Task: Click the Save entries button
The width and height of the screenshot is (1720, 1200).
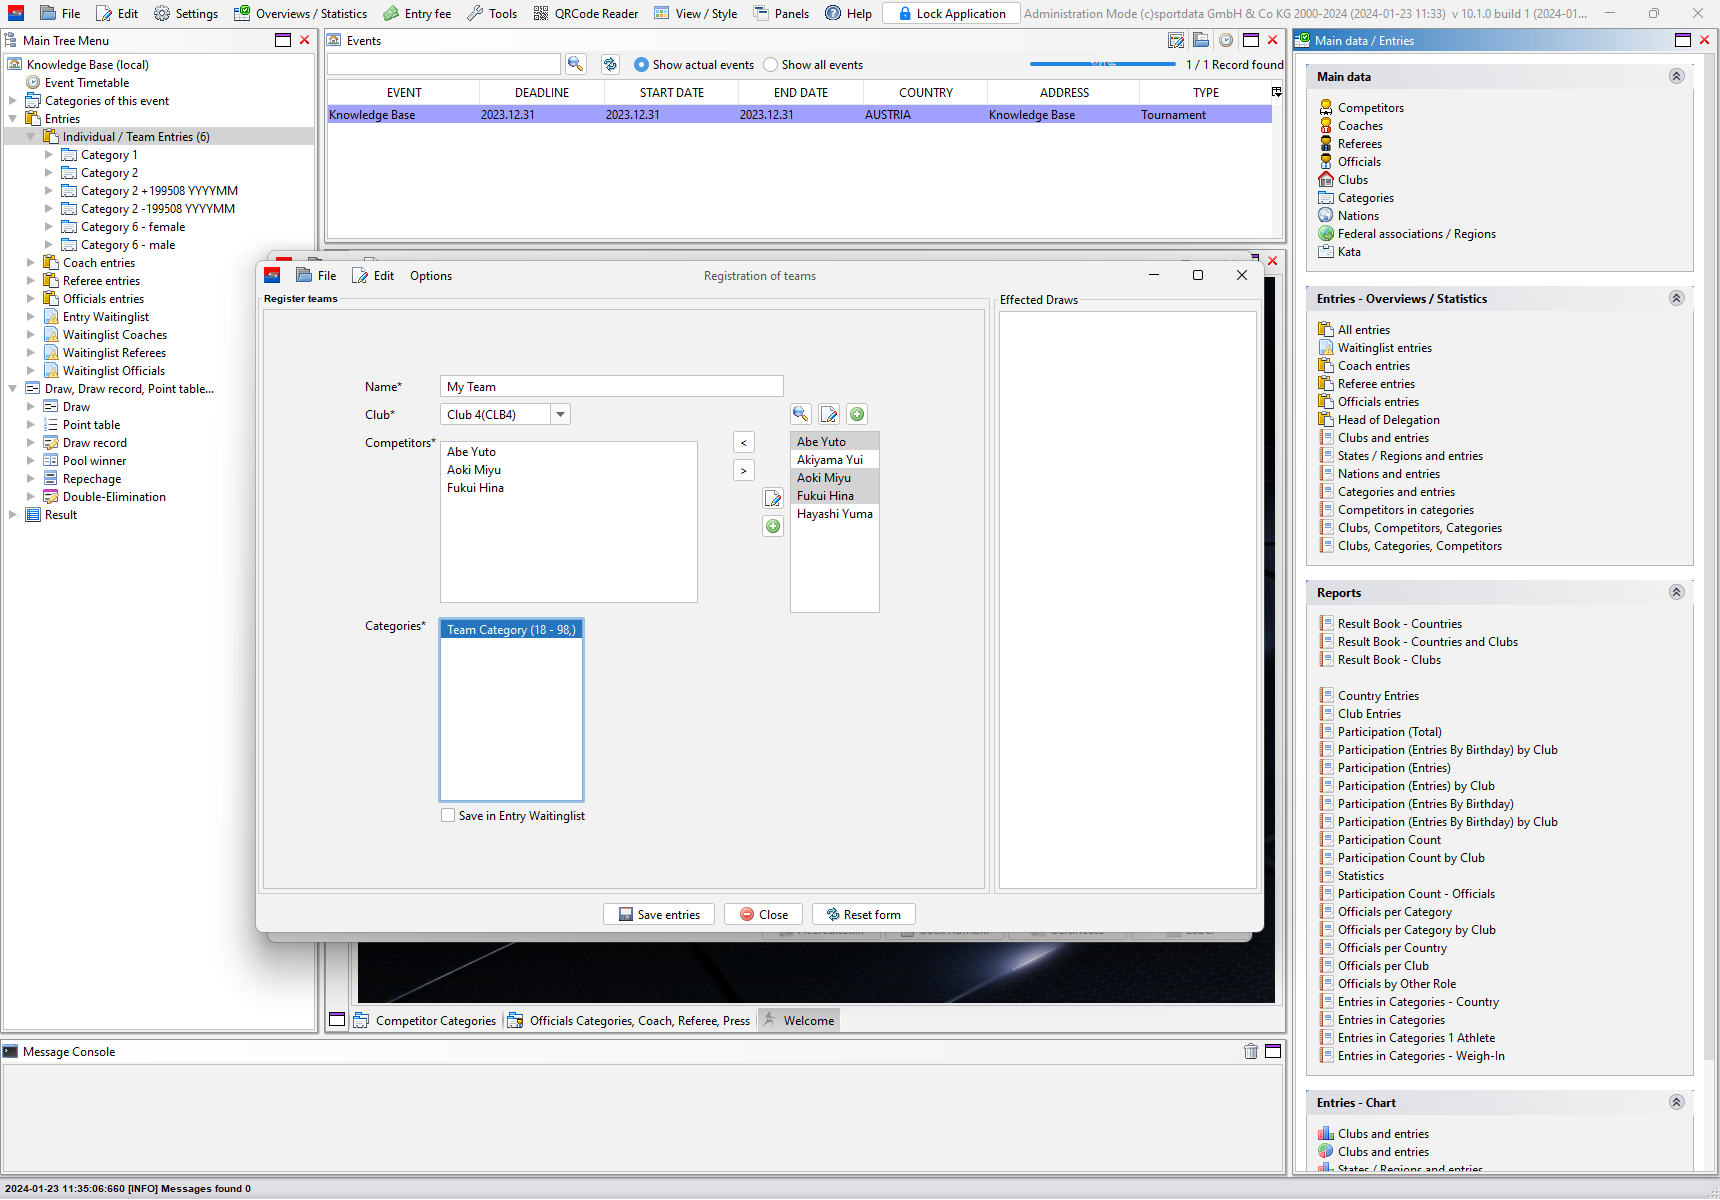Action: 659,914
